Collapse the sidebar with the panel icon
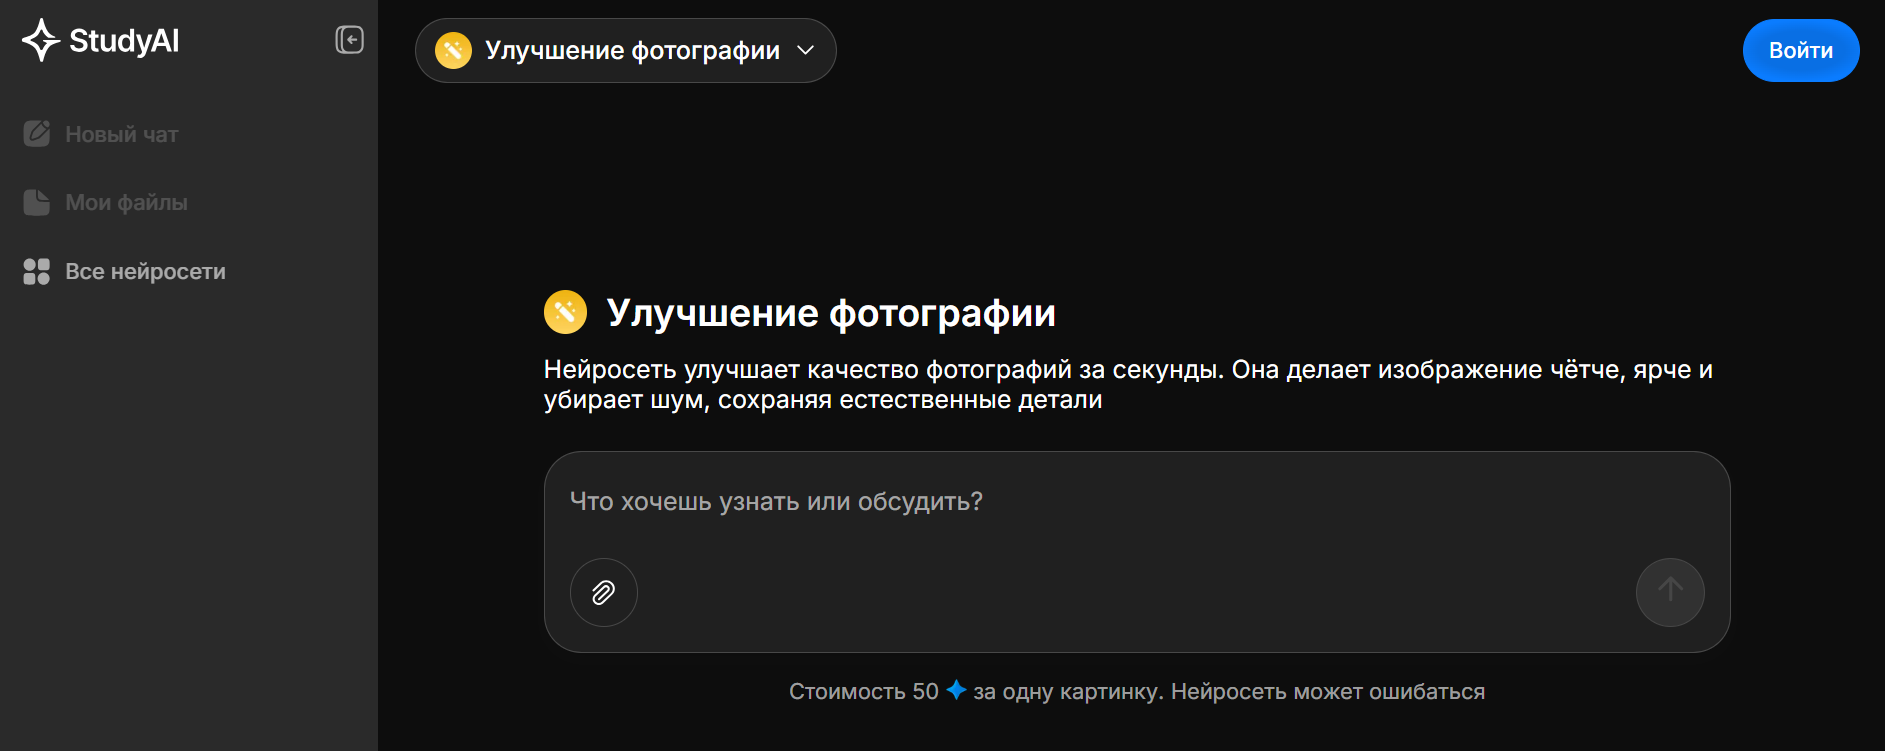 point(349,40)
